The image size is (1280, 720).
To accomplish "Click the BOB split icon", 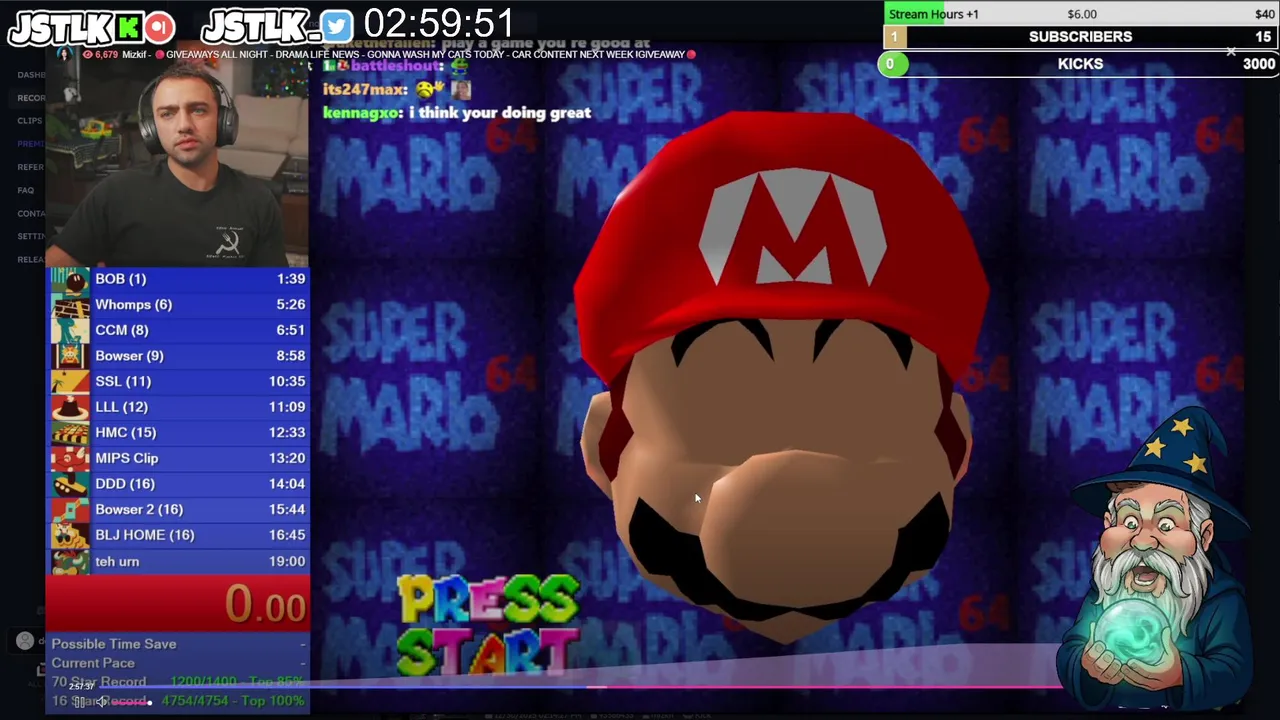I will [70, 279].
